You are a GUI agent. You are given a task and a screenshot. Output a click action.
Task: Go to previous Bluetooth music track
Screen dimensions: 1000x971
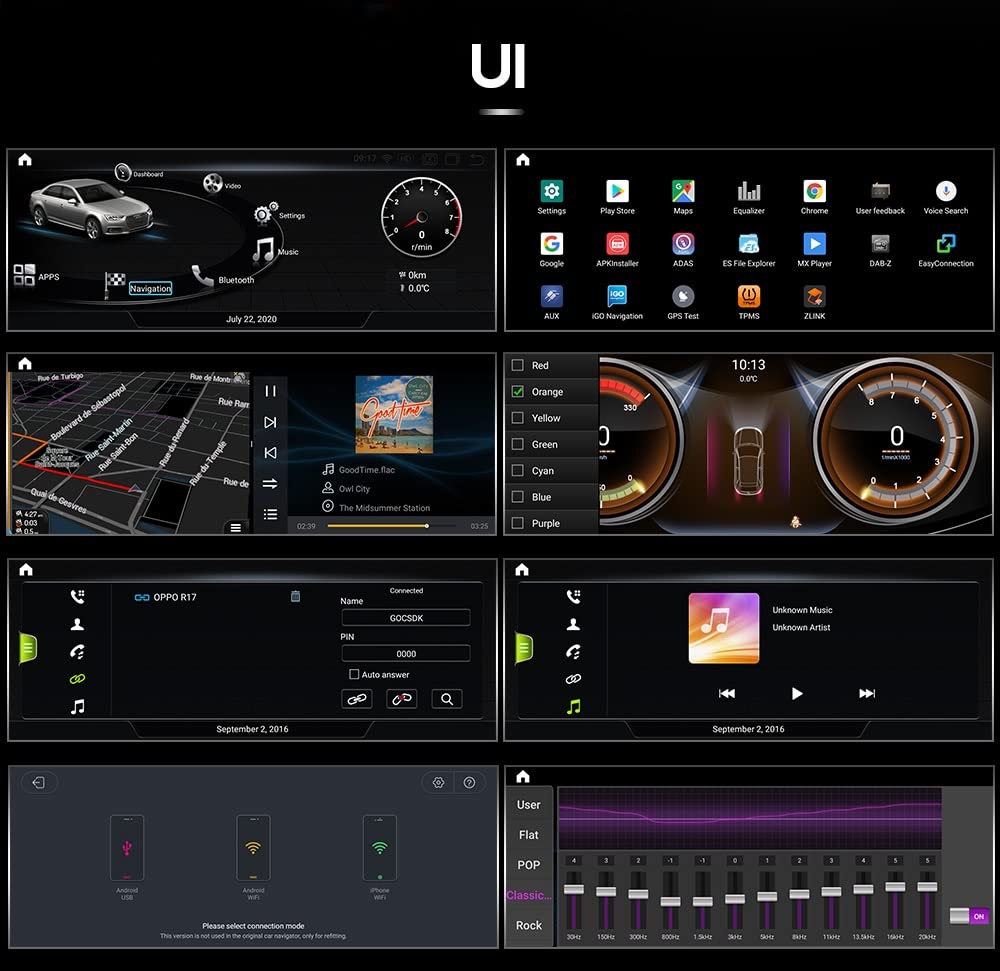[x=726, y=693]
